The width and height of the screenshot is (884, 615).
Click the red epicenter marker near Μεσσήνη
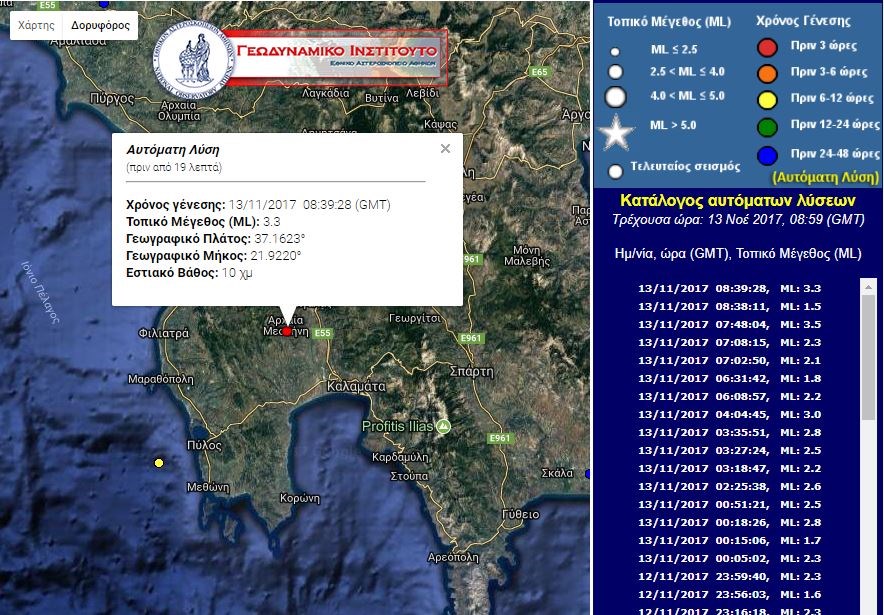pos(288,331)
